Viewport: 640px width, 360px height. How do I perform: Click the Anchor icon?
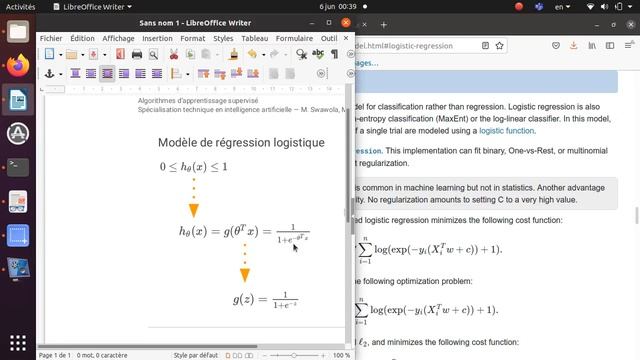(49, 73)
